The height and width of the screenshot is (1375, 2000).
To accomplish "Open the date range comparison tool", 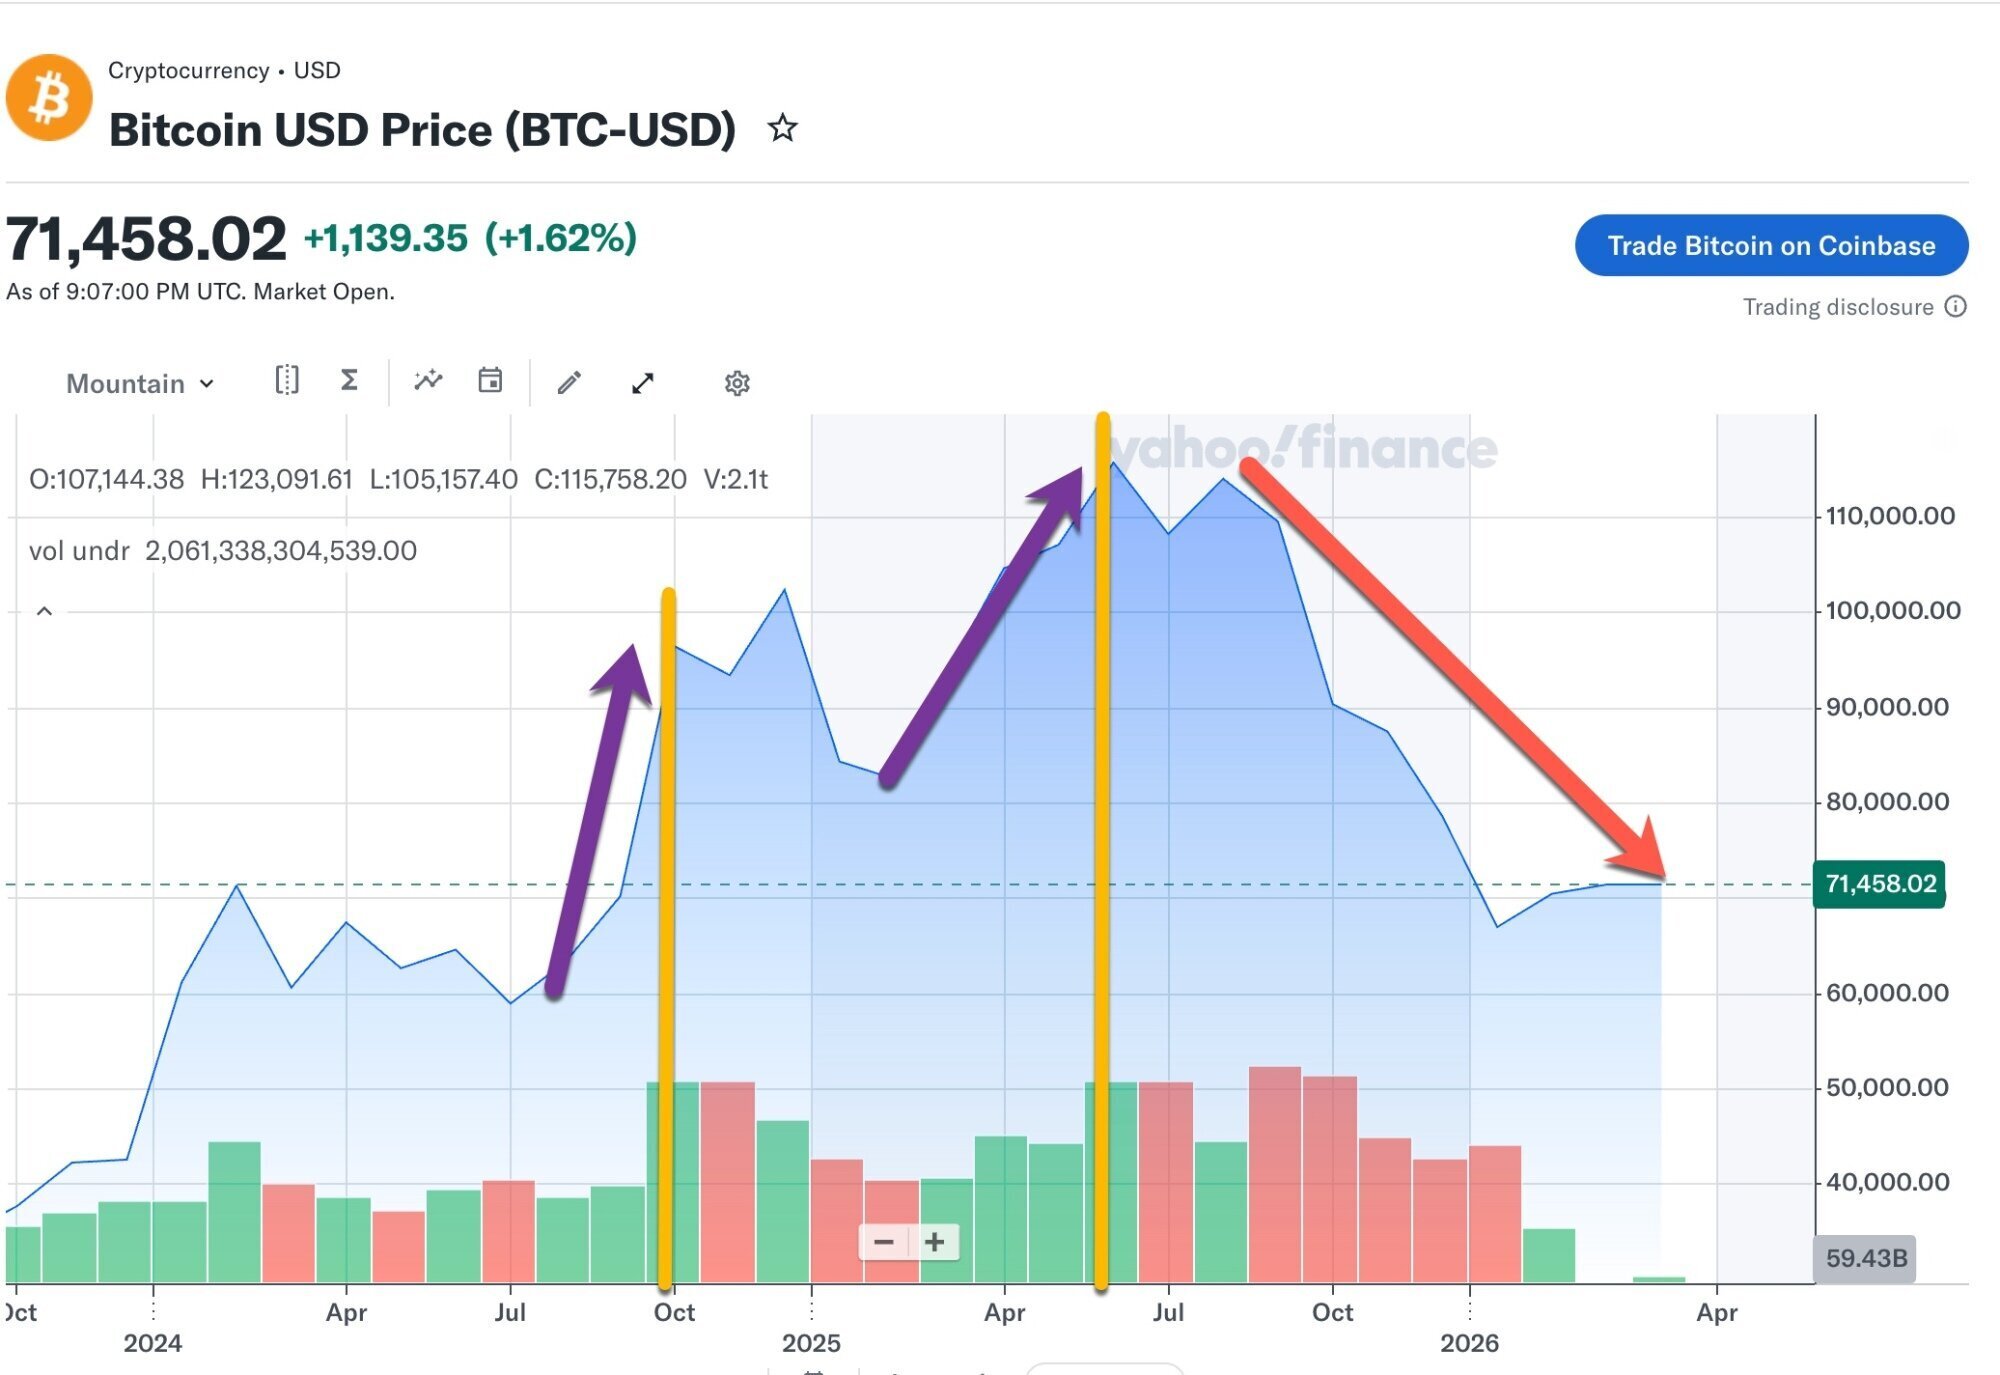I will pos(287,381).
